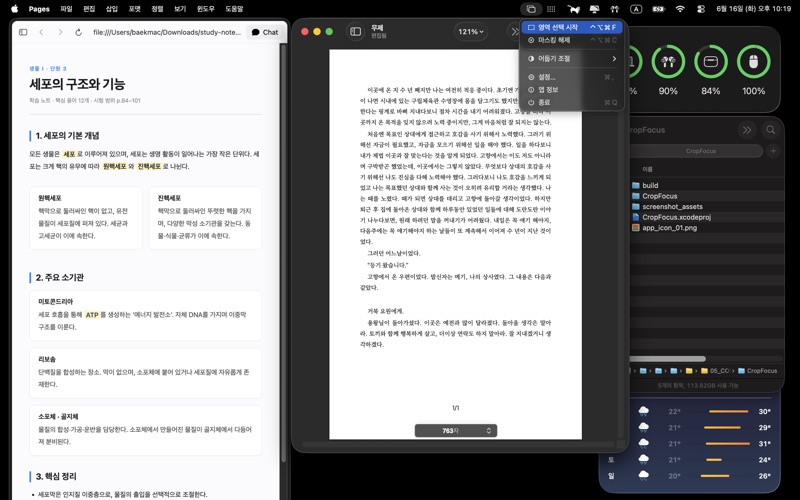Open the 윈도우 menu
Screen dimensions: 800x500
[x=206, y=9]
